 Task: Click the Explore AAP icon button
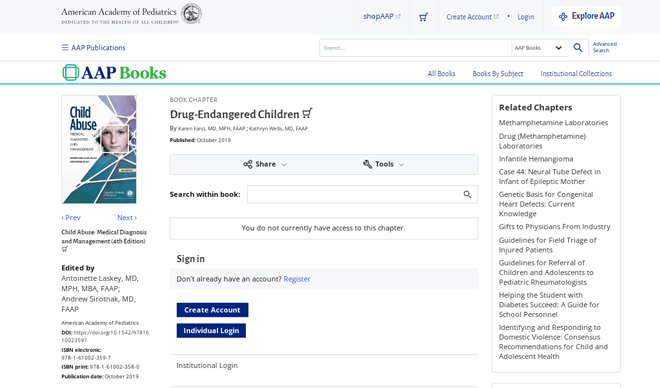(x=586, y=16)
